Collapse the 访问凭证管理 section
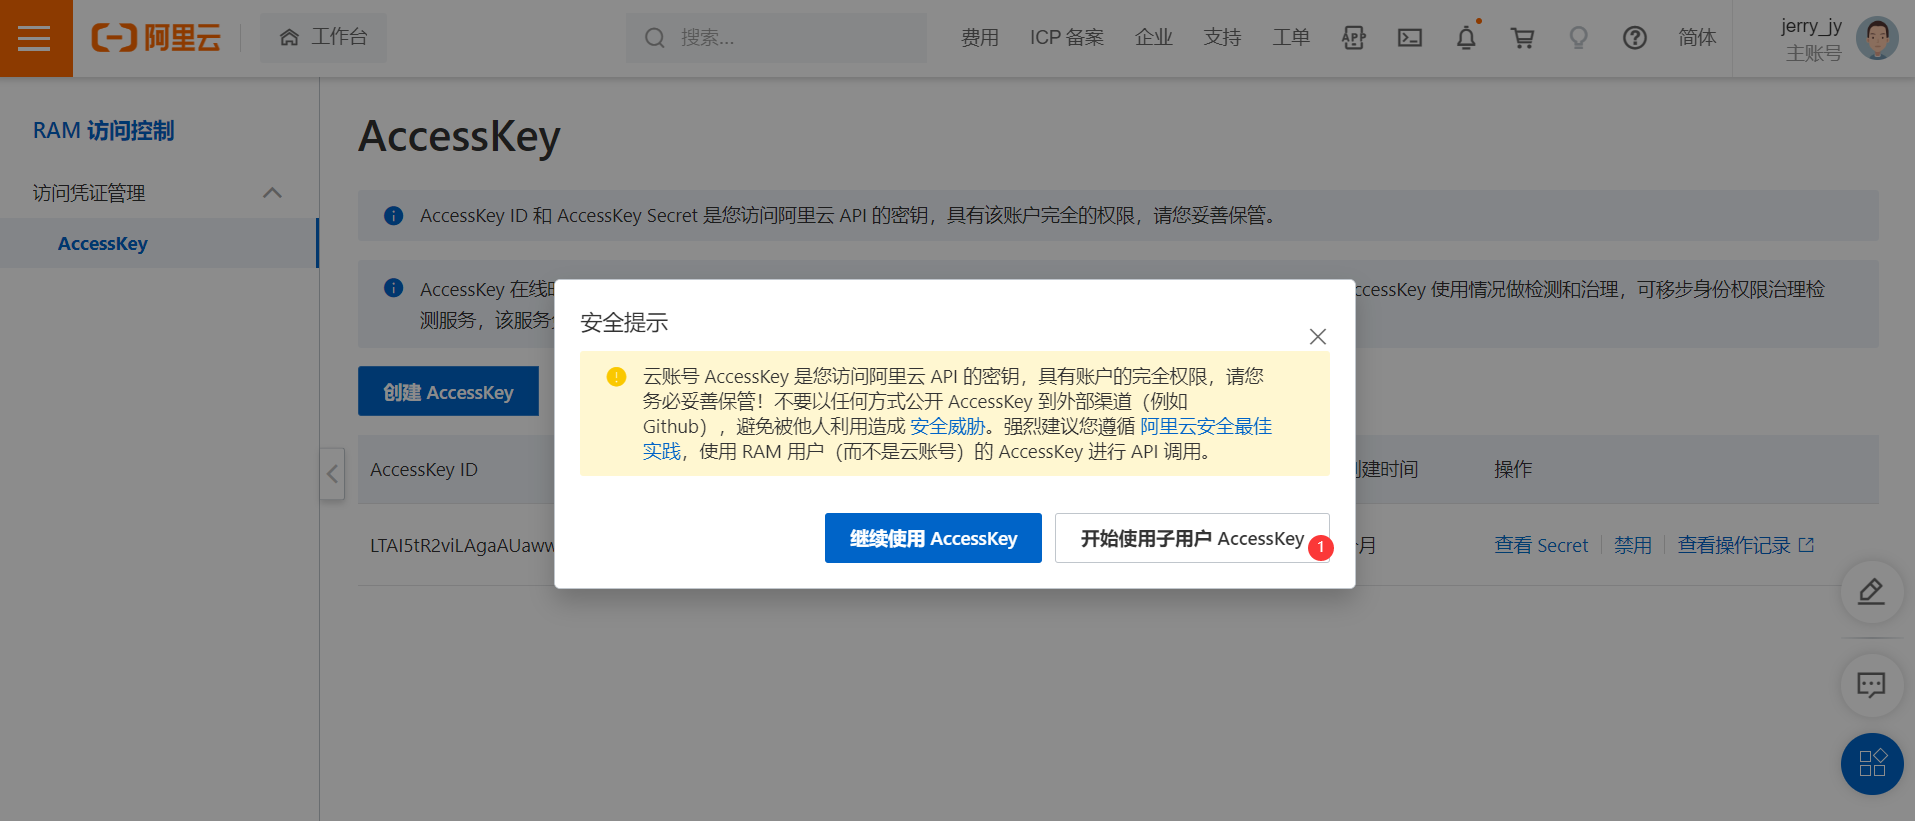 [272, 192]
